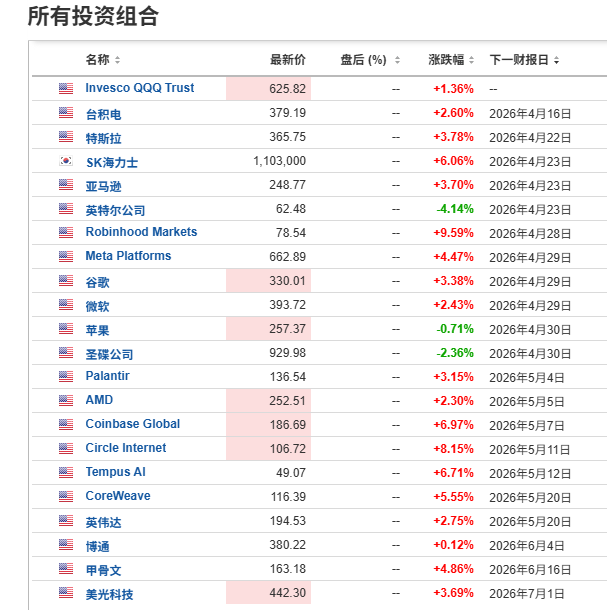The width and height of the screenshot is (607, 610).
Task: Open the 英伟达 stock link
Action: (104, 522)
